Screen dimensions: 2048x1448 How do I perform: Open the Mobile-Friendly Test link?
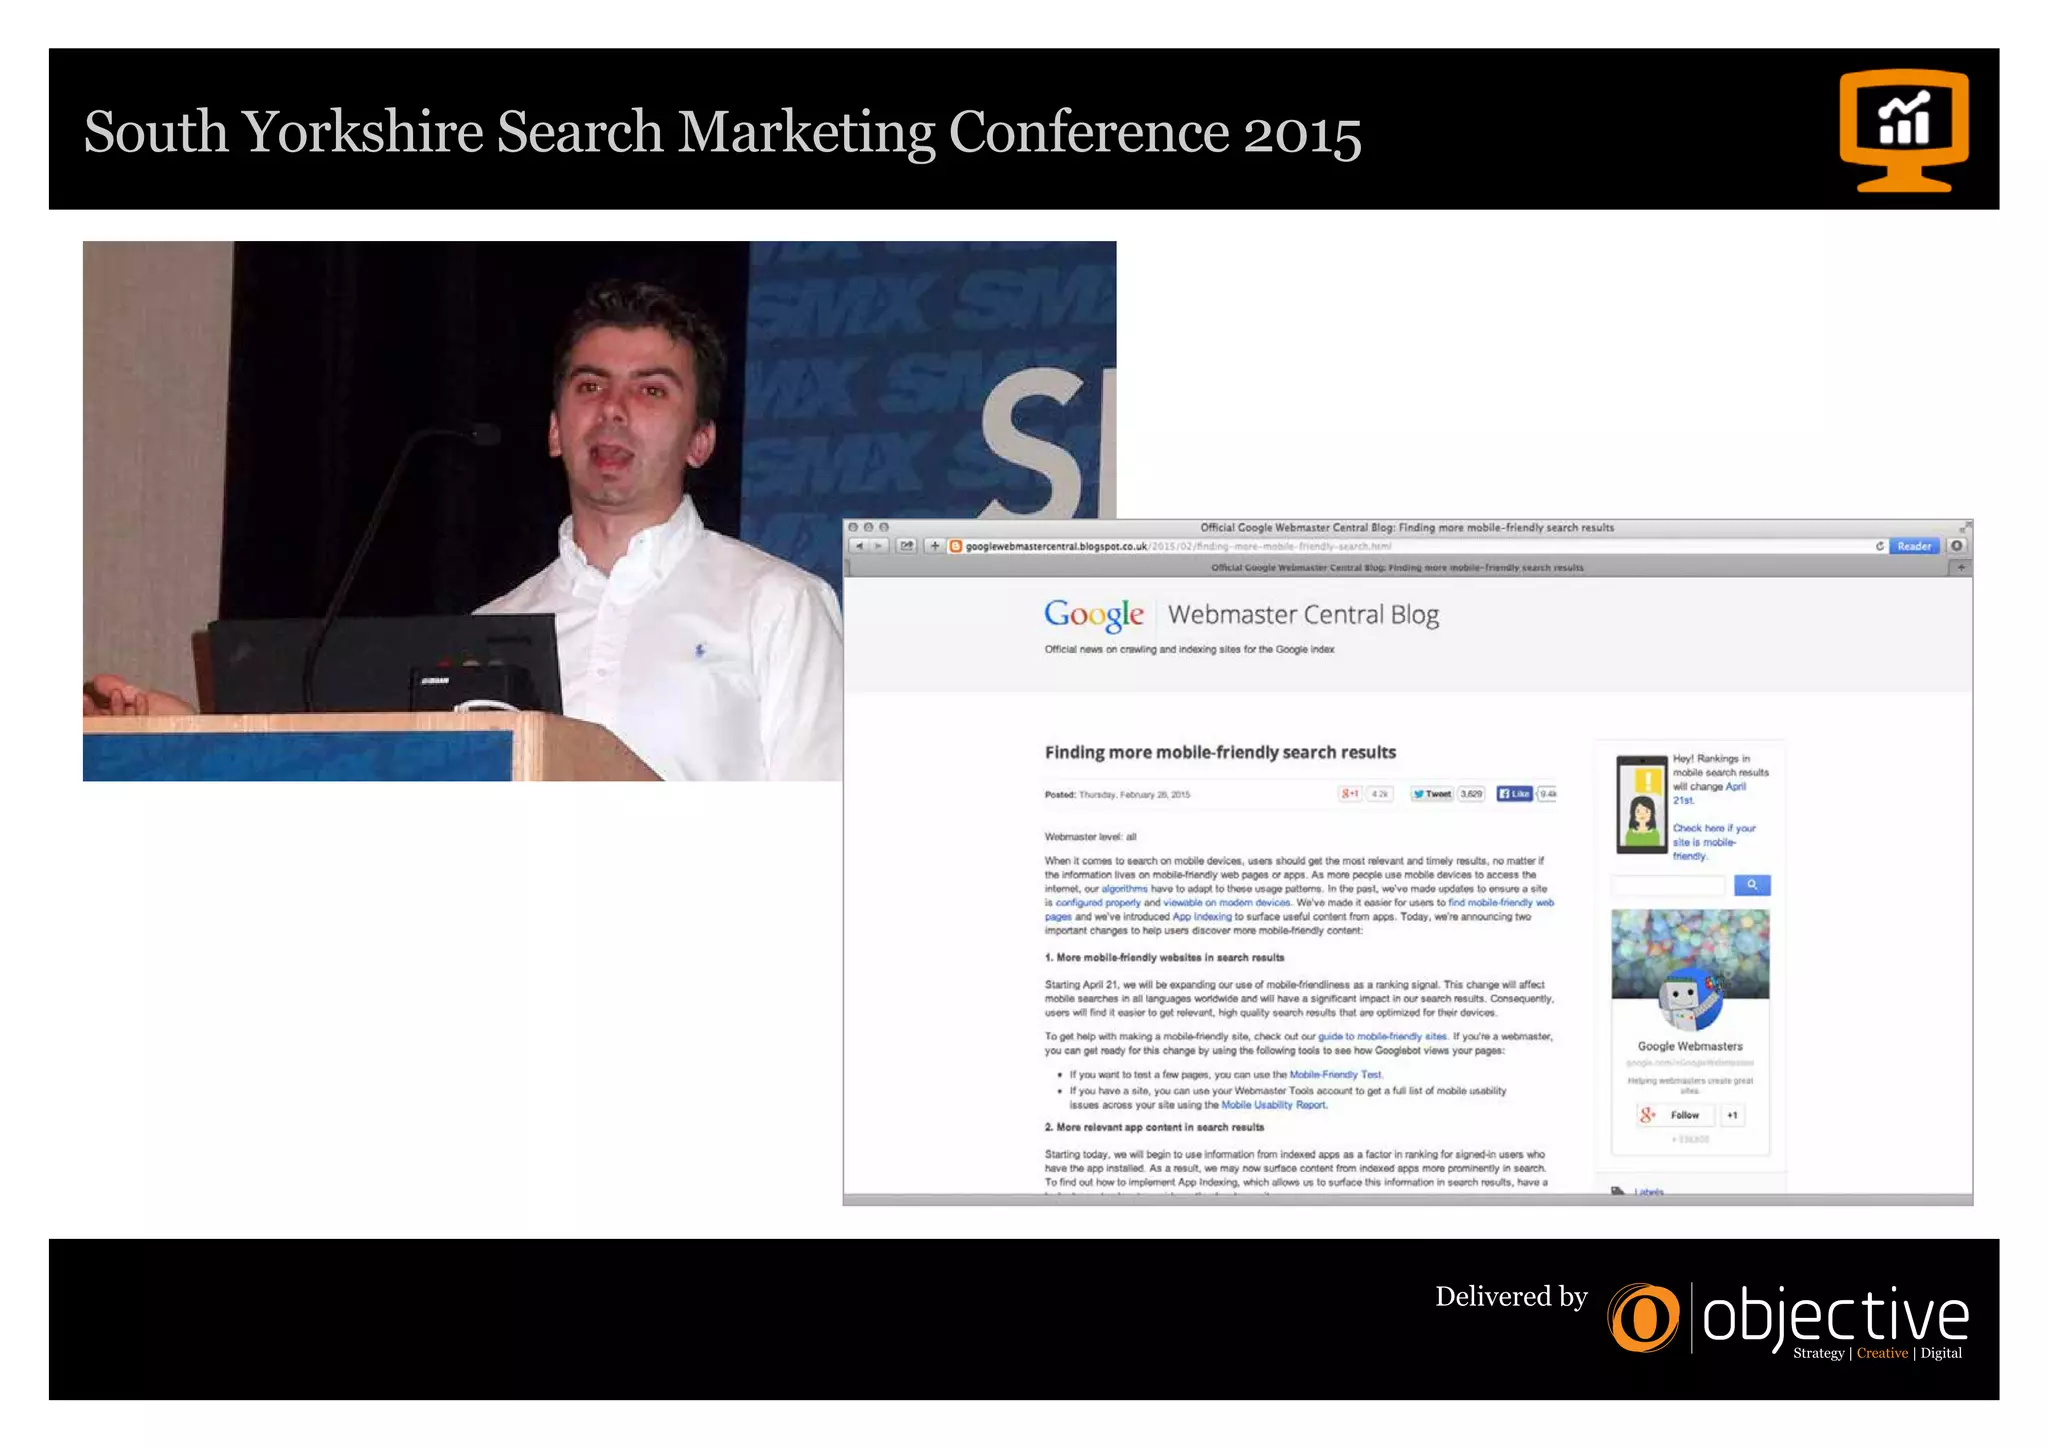[x=1335, y=1075]
